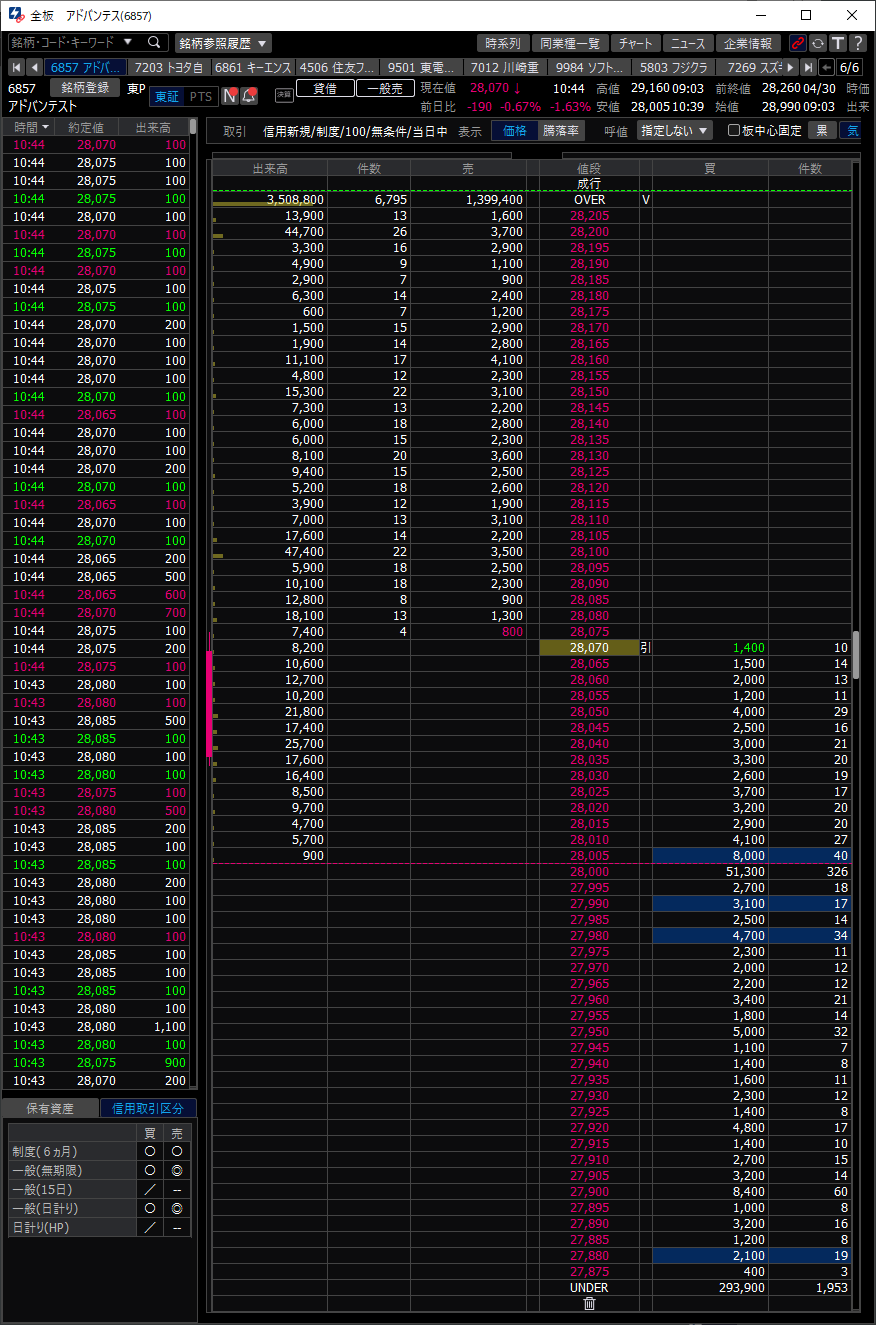Screen dimensions: 876x1325
Task: Click the alert bell icon
Action: [x=249, y=96]
